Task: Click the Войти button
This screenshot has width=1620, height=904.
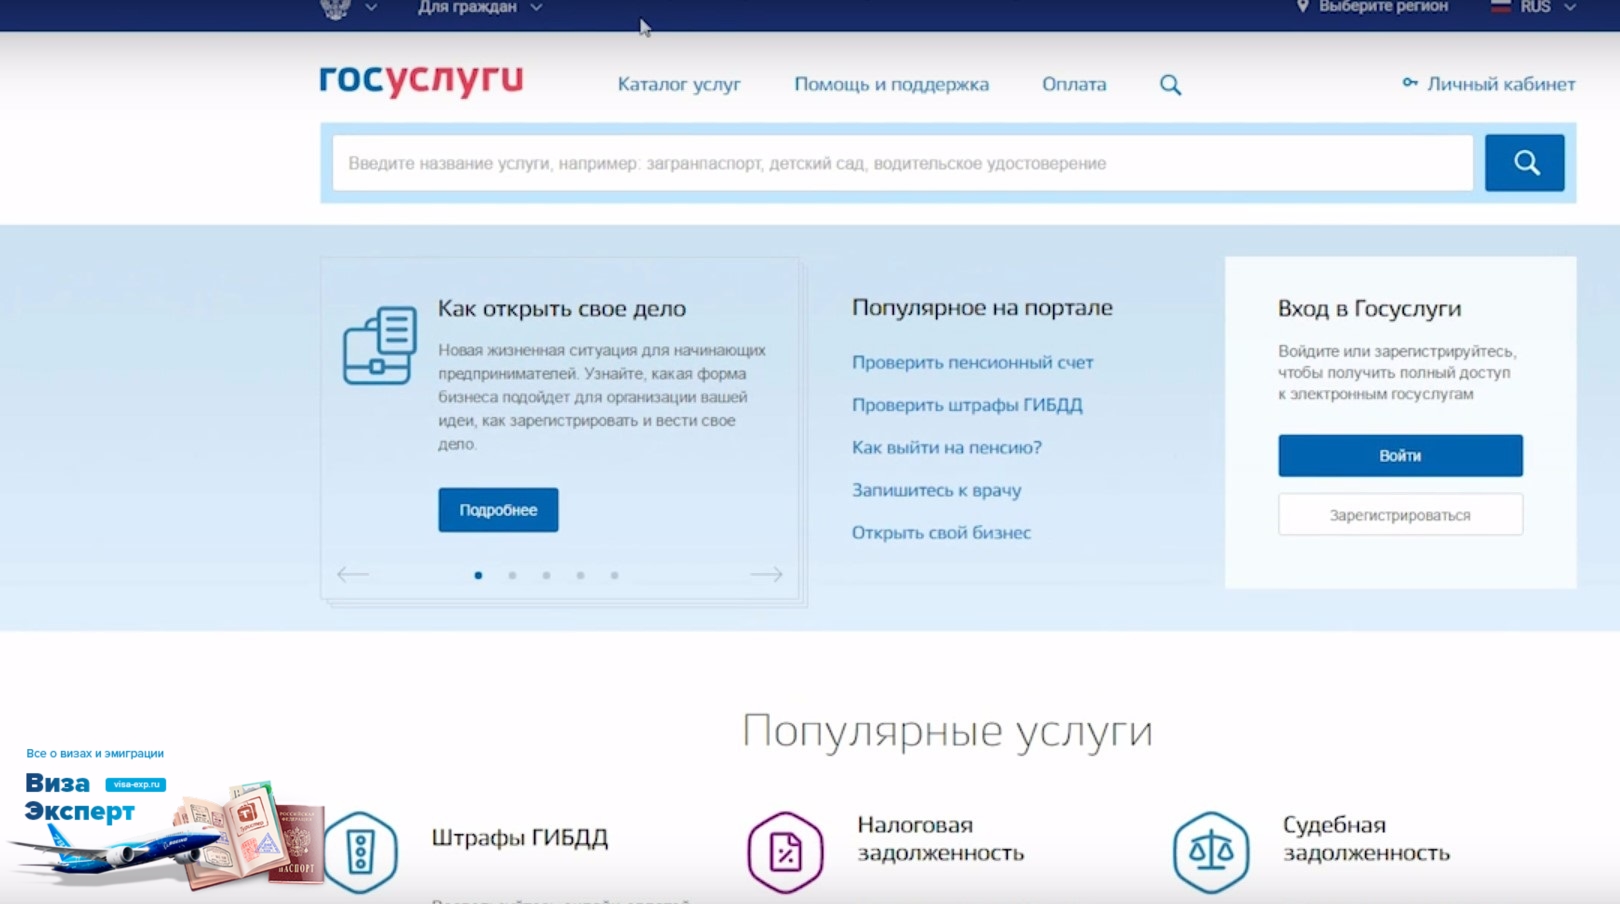Action: click(x=1400, y=455)
